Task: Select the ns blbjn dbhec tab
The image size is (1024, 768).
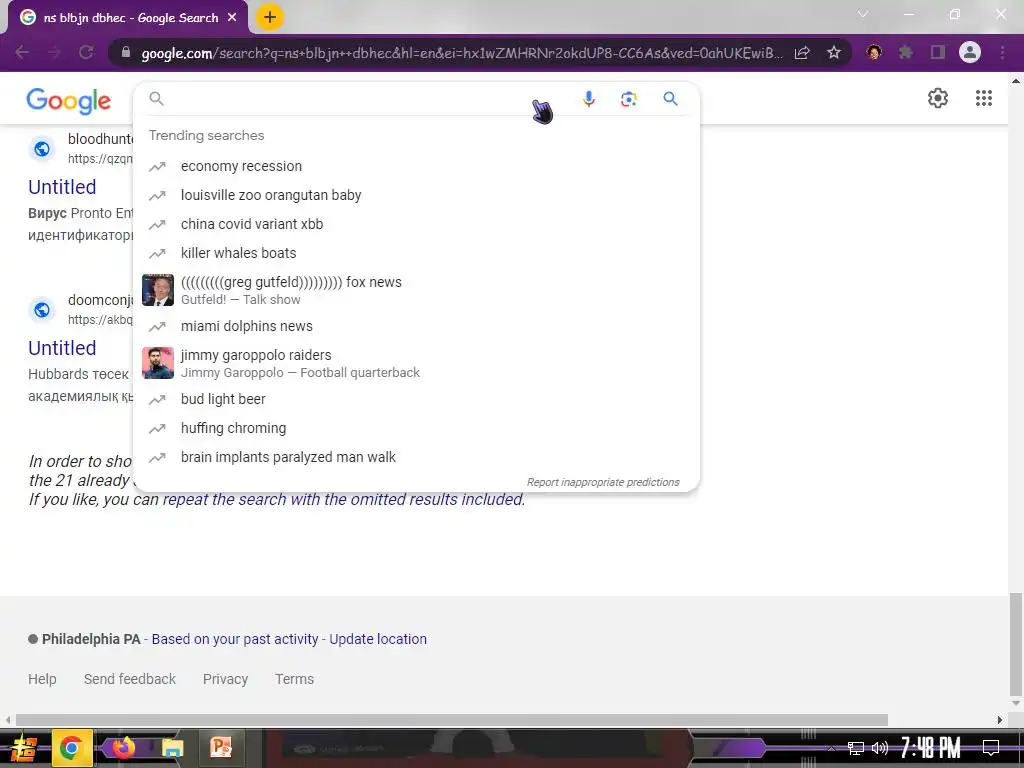Action: coord(127,18)
